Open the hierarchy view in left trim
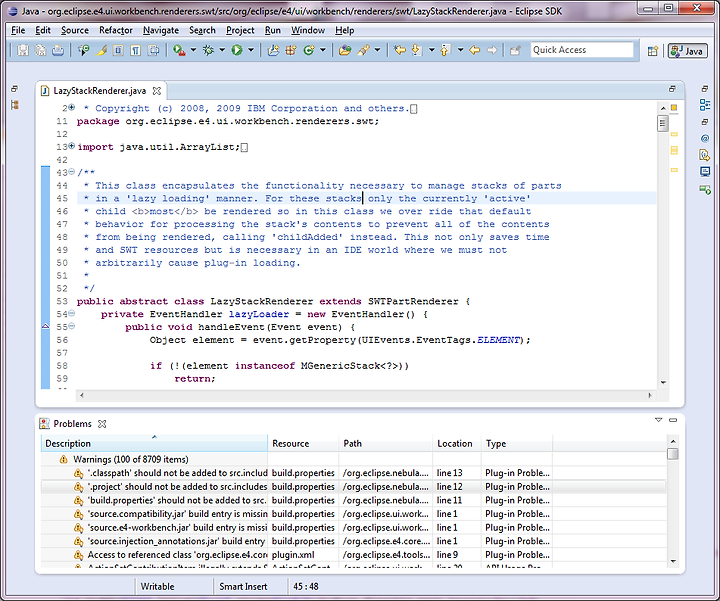The image size is (720, 601). [15, 105]
